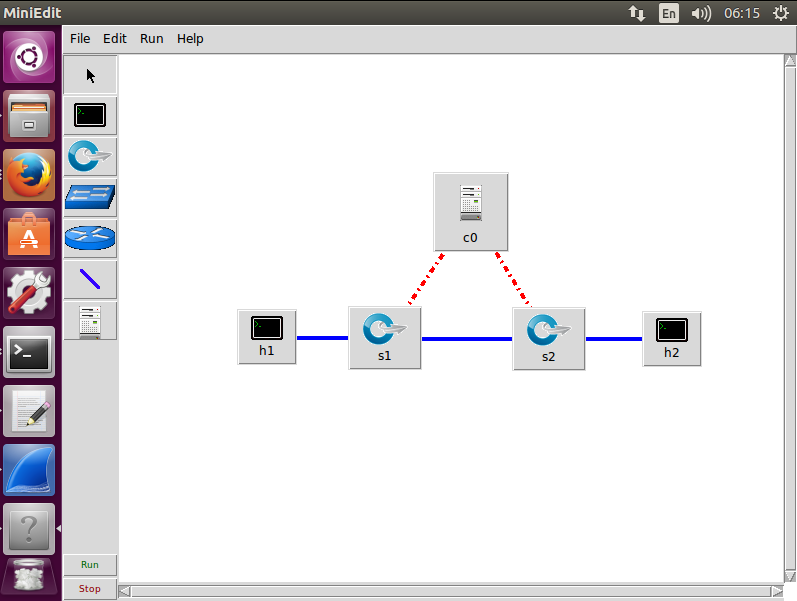Select the Legacy Switch tool

click(x=90, y=197)
